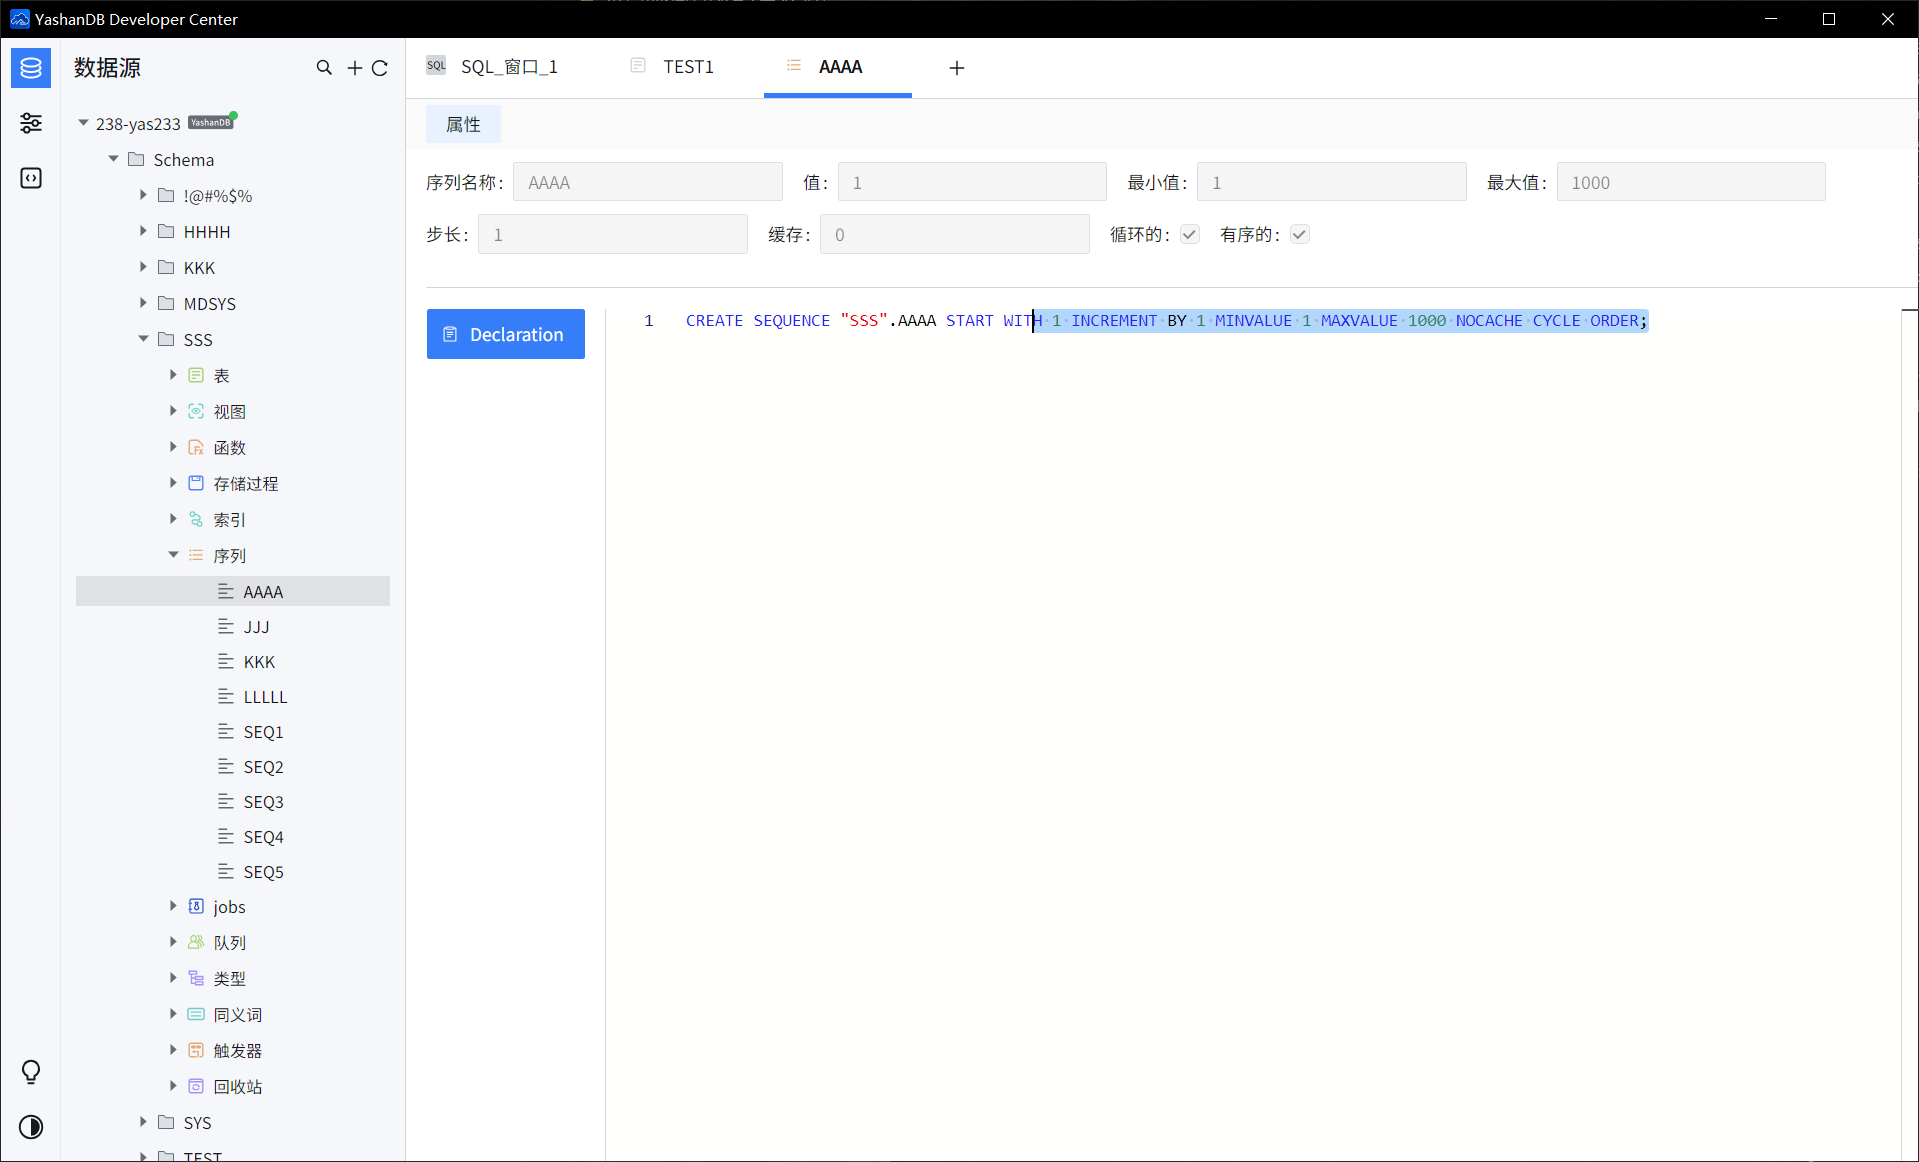The width and height of the screenshot is (1919, 1162).
Task: Open the data source sidebar icon
Action: coord(31,68)
